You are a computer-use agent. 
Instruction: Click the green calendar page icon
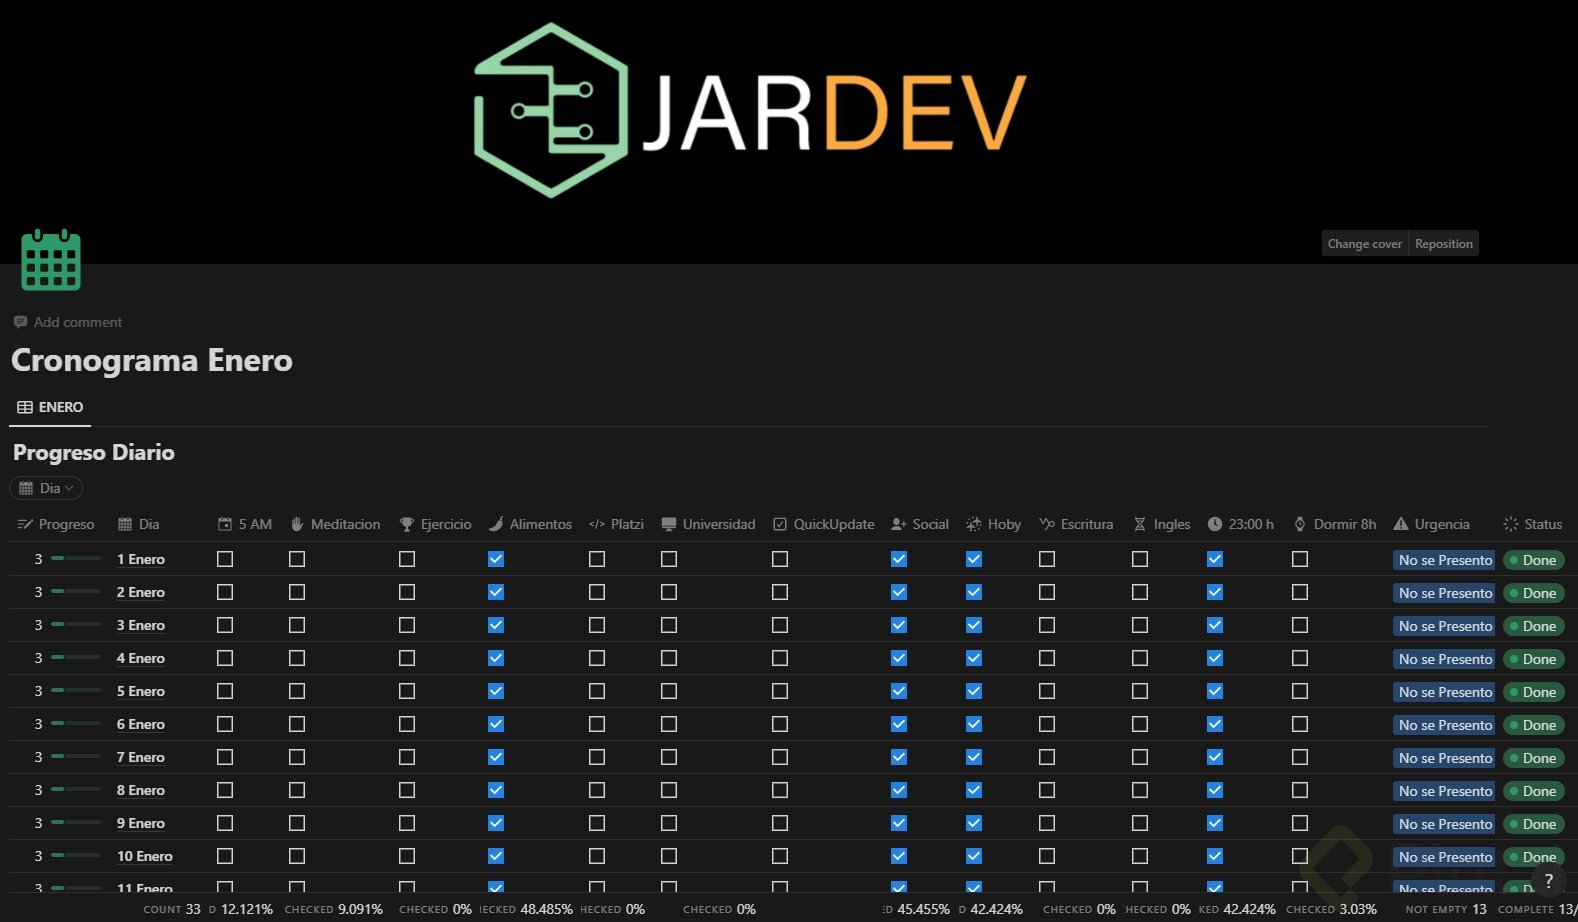click(51, 260)
